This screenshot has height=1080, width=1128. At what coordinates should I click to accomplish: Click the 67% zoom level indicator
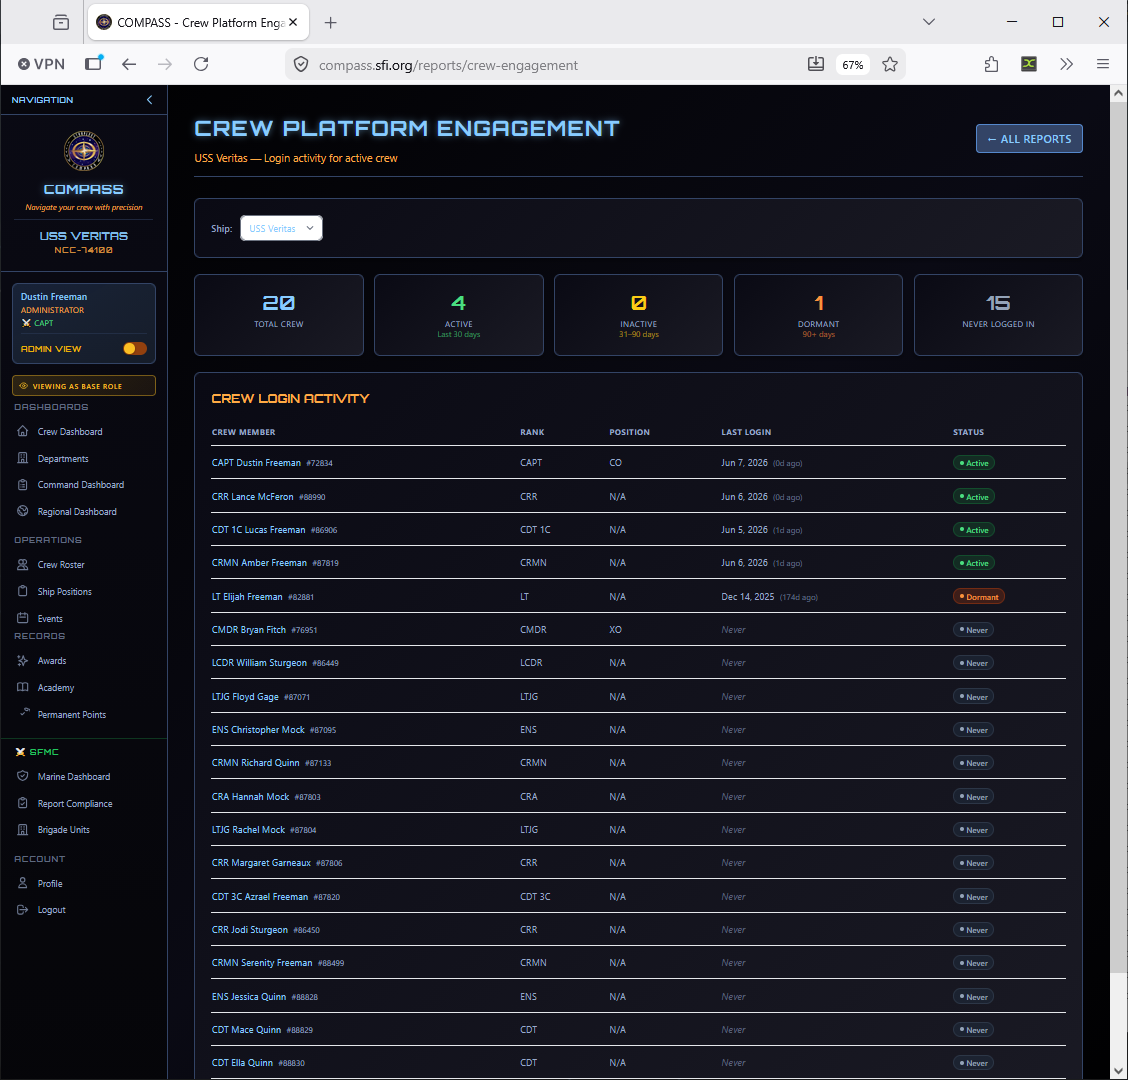[852, 65]
